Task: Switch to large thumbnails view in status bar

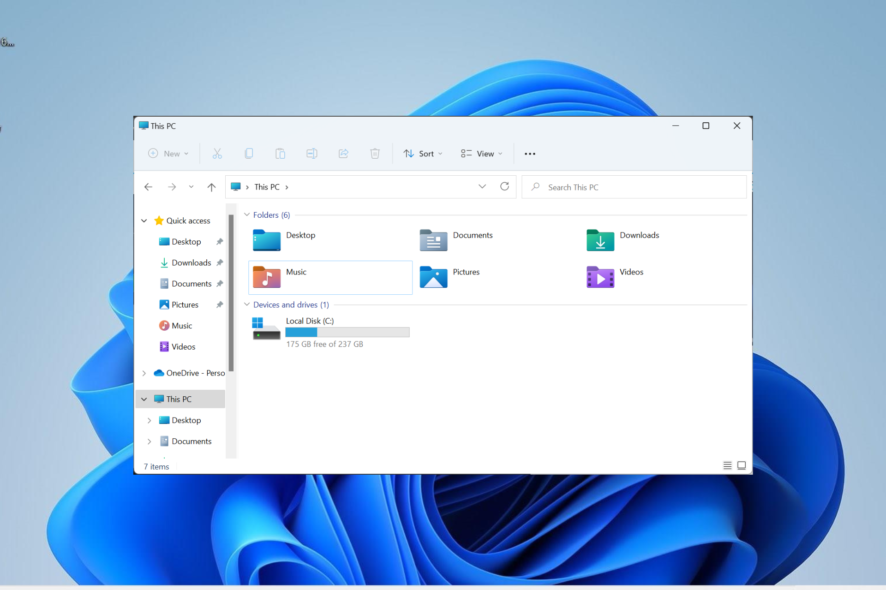Action: point(741,466)
